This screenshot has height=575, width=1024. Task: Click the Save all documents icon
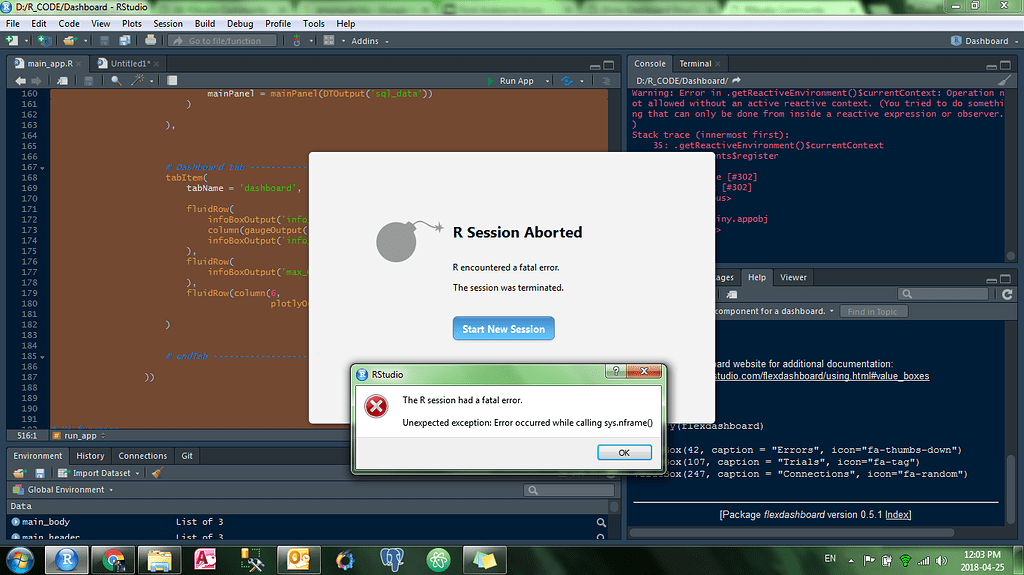click(125, 41)
